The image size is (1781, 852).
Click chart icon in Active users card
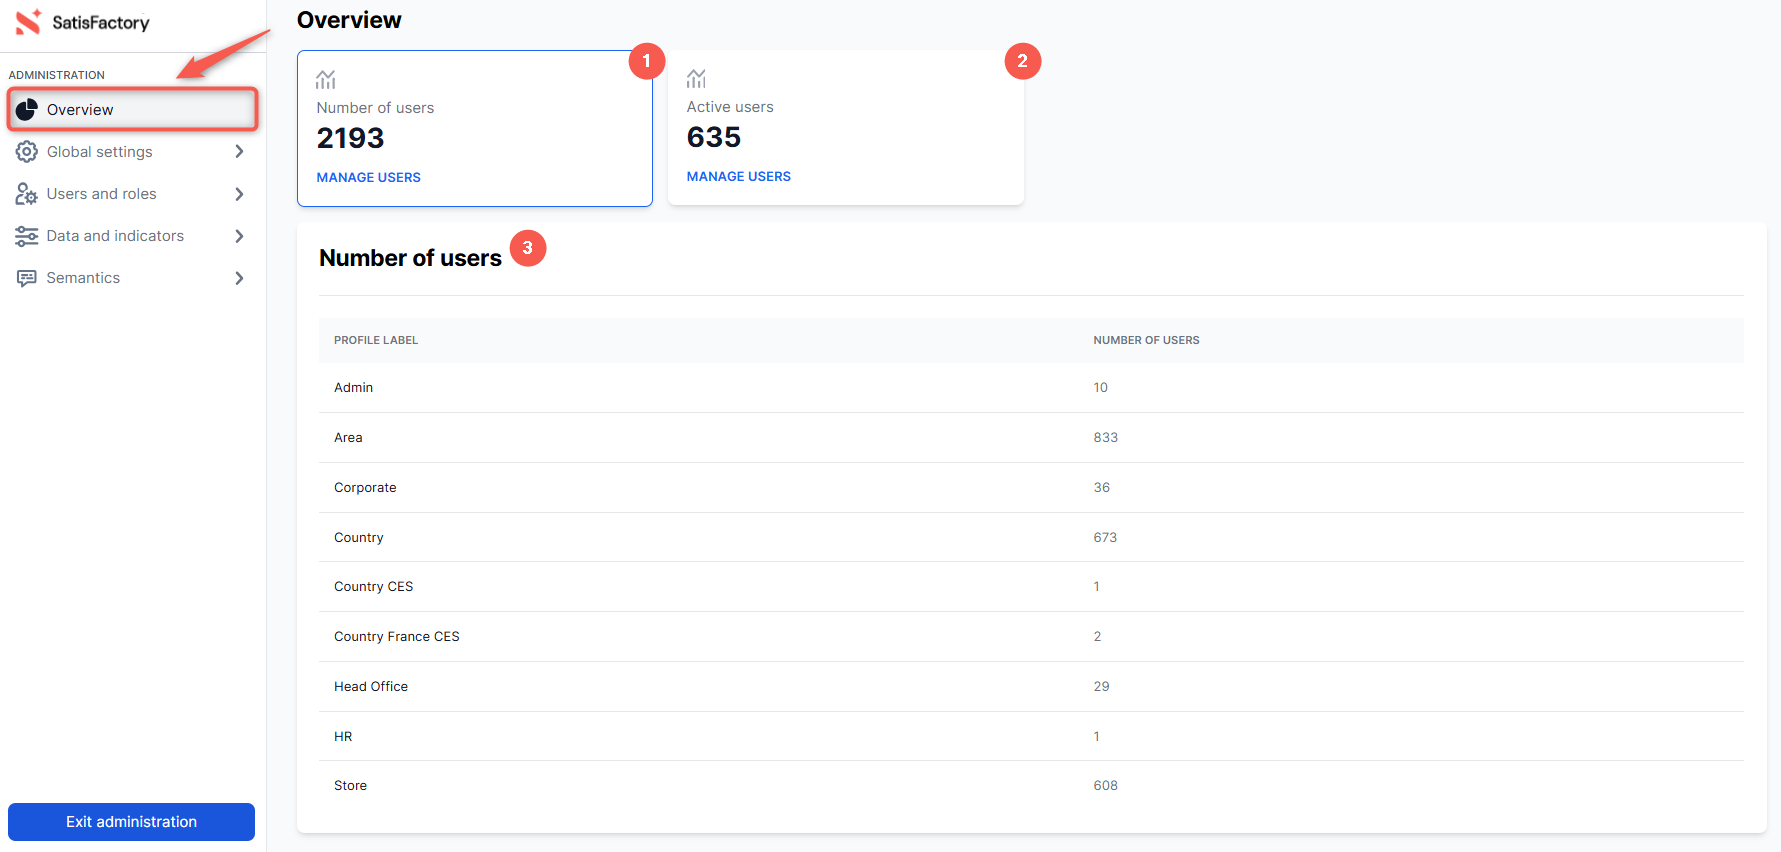click(696, 78)
